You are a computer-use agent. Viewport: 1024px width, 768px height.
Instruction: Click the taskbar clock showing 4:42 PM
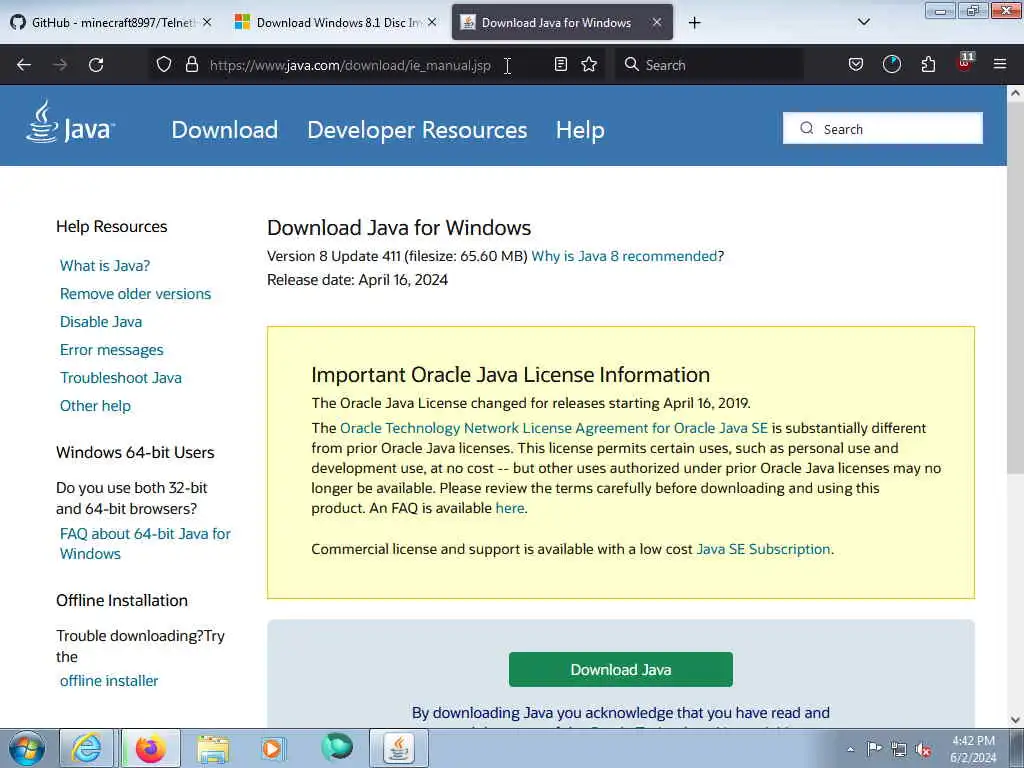click(x=973, y=749)
